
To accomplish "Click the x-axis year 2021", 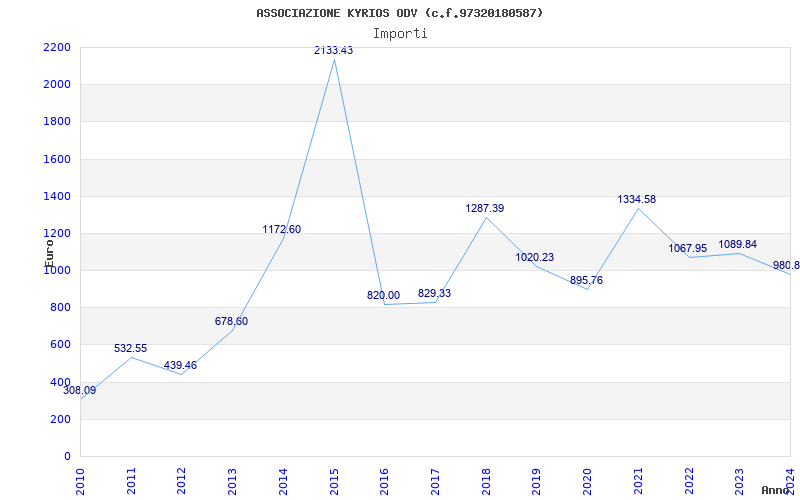I will [x=638, y=482].
